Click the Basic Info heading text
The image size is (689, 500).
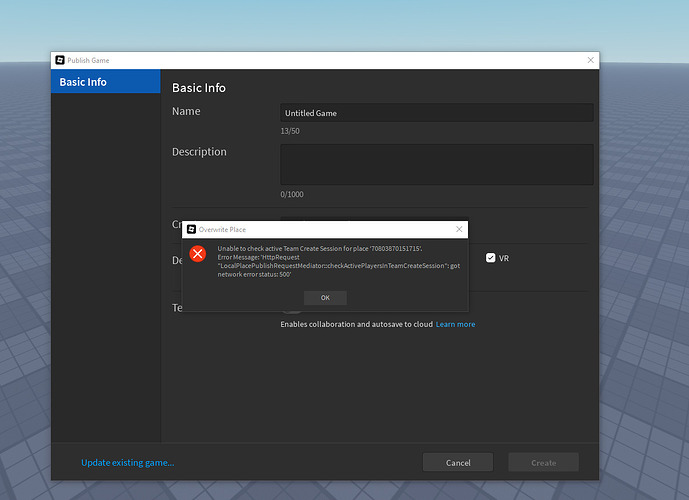point(199,88)
